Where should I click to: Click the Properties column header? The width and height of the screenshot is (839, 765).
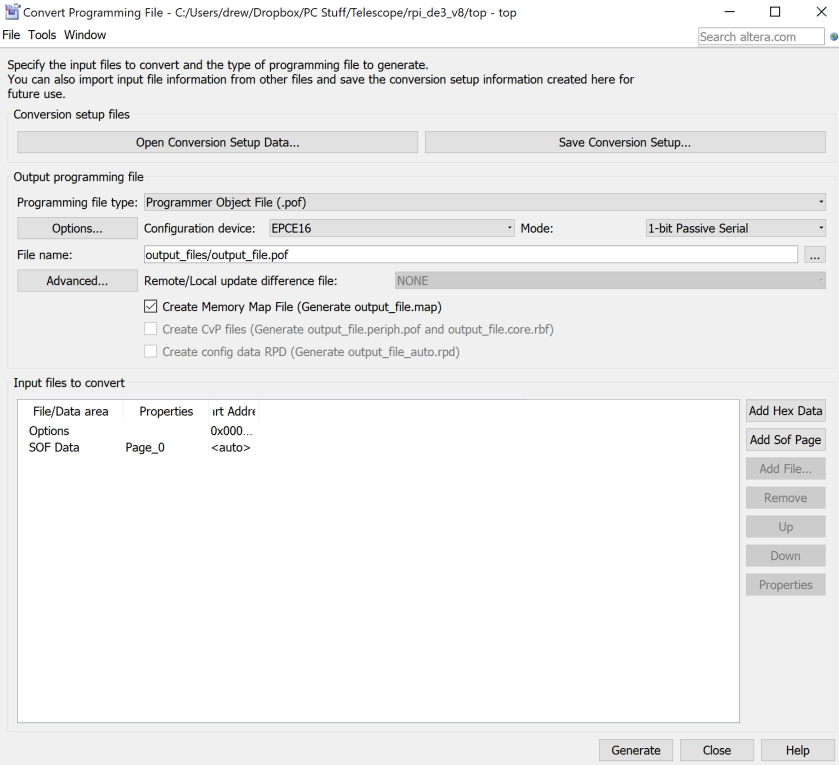[x=166, y=411]
